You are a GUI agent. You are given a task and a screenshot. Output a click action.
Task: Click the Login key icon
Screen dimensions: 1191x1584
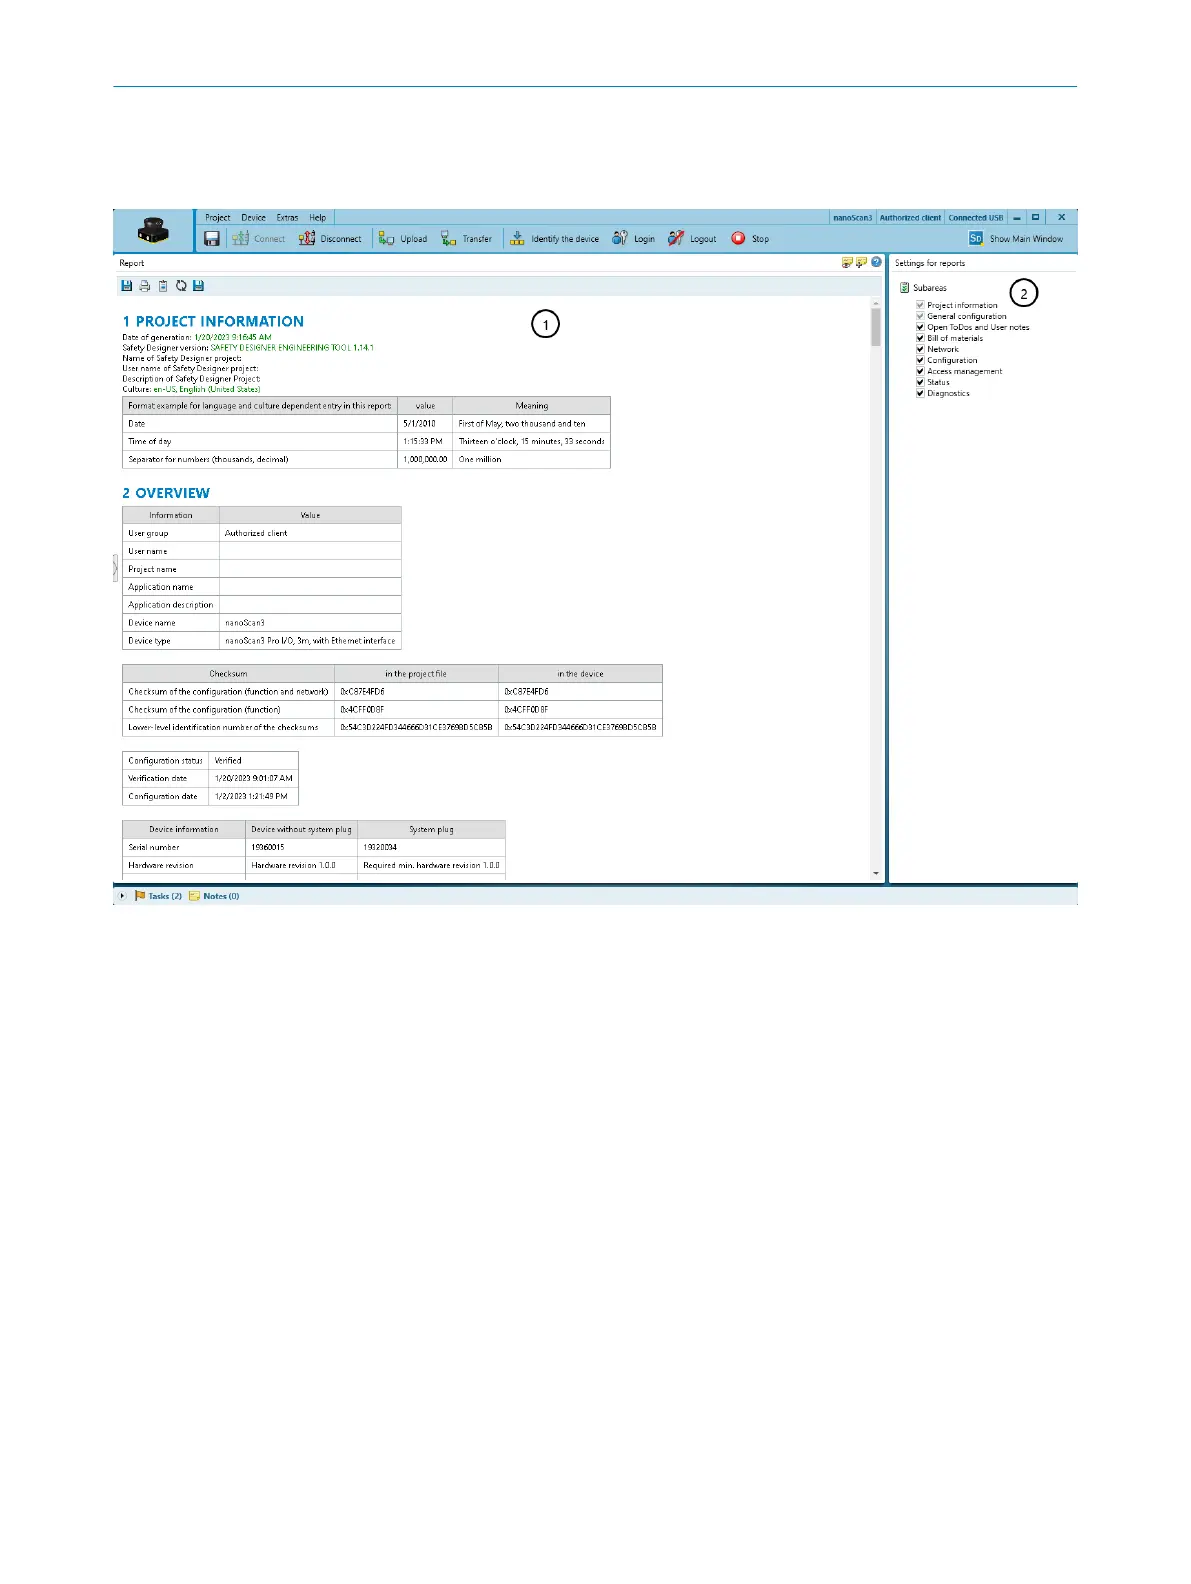(620, 238)
